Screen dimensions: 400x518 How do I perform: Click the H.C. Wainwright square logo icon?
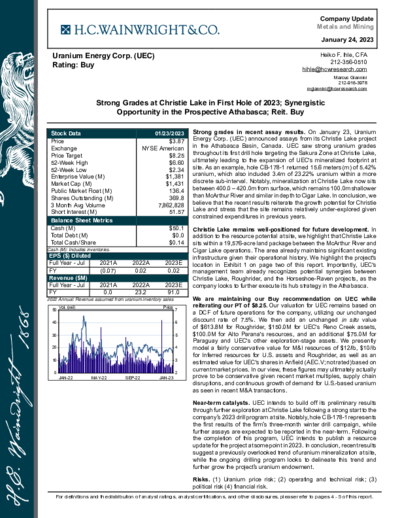click(x=66, y=30)
